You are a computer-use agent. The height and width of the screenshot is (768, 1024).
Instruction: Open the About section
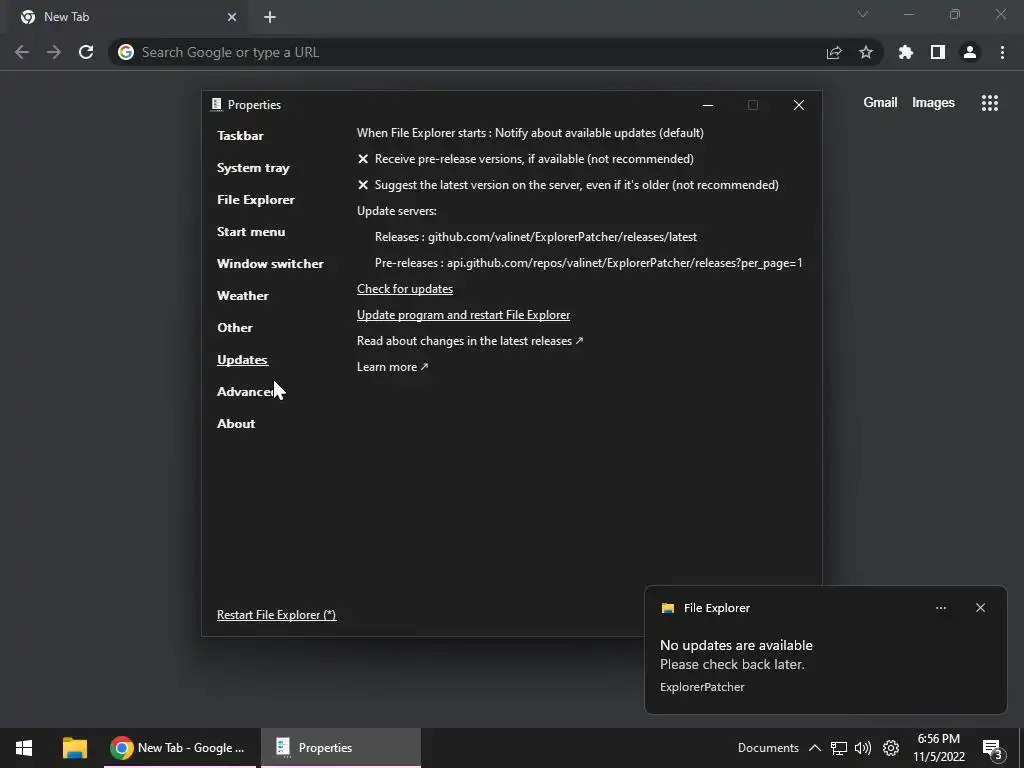point(236,424)
